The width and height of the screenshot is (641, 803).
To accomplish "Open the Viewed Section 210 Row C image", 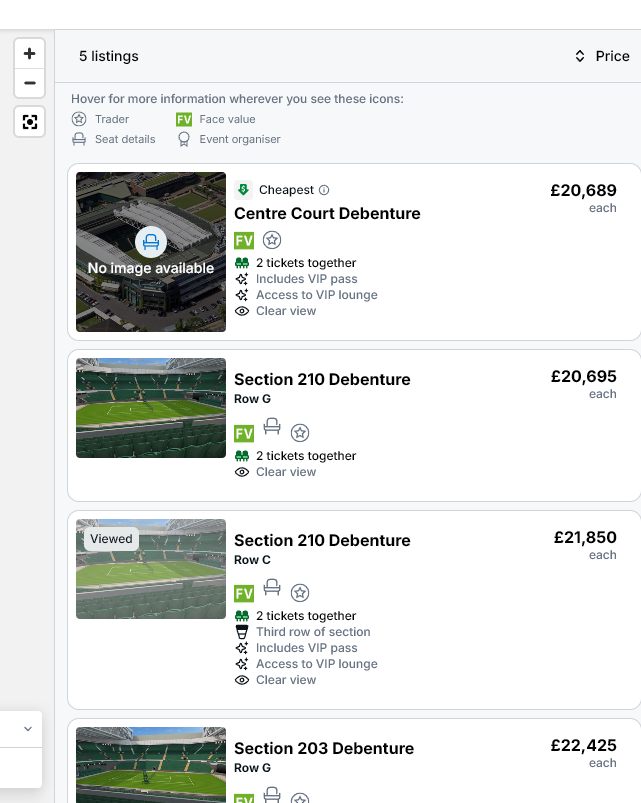I will (151, 569).
